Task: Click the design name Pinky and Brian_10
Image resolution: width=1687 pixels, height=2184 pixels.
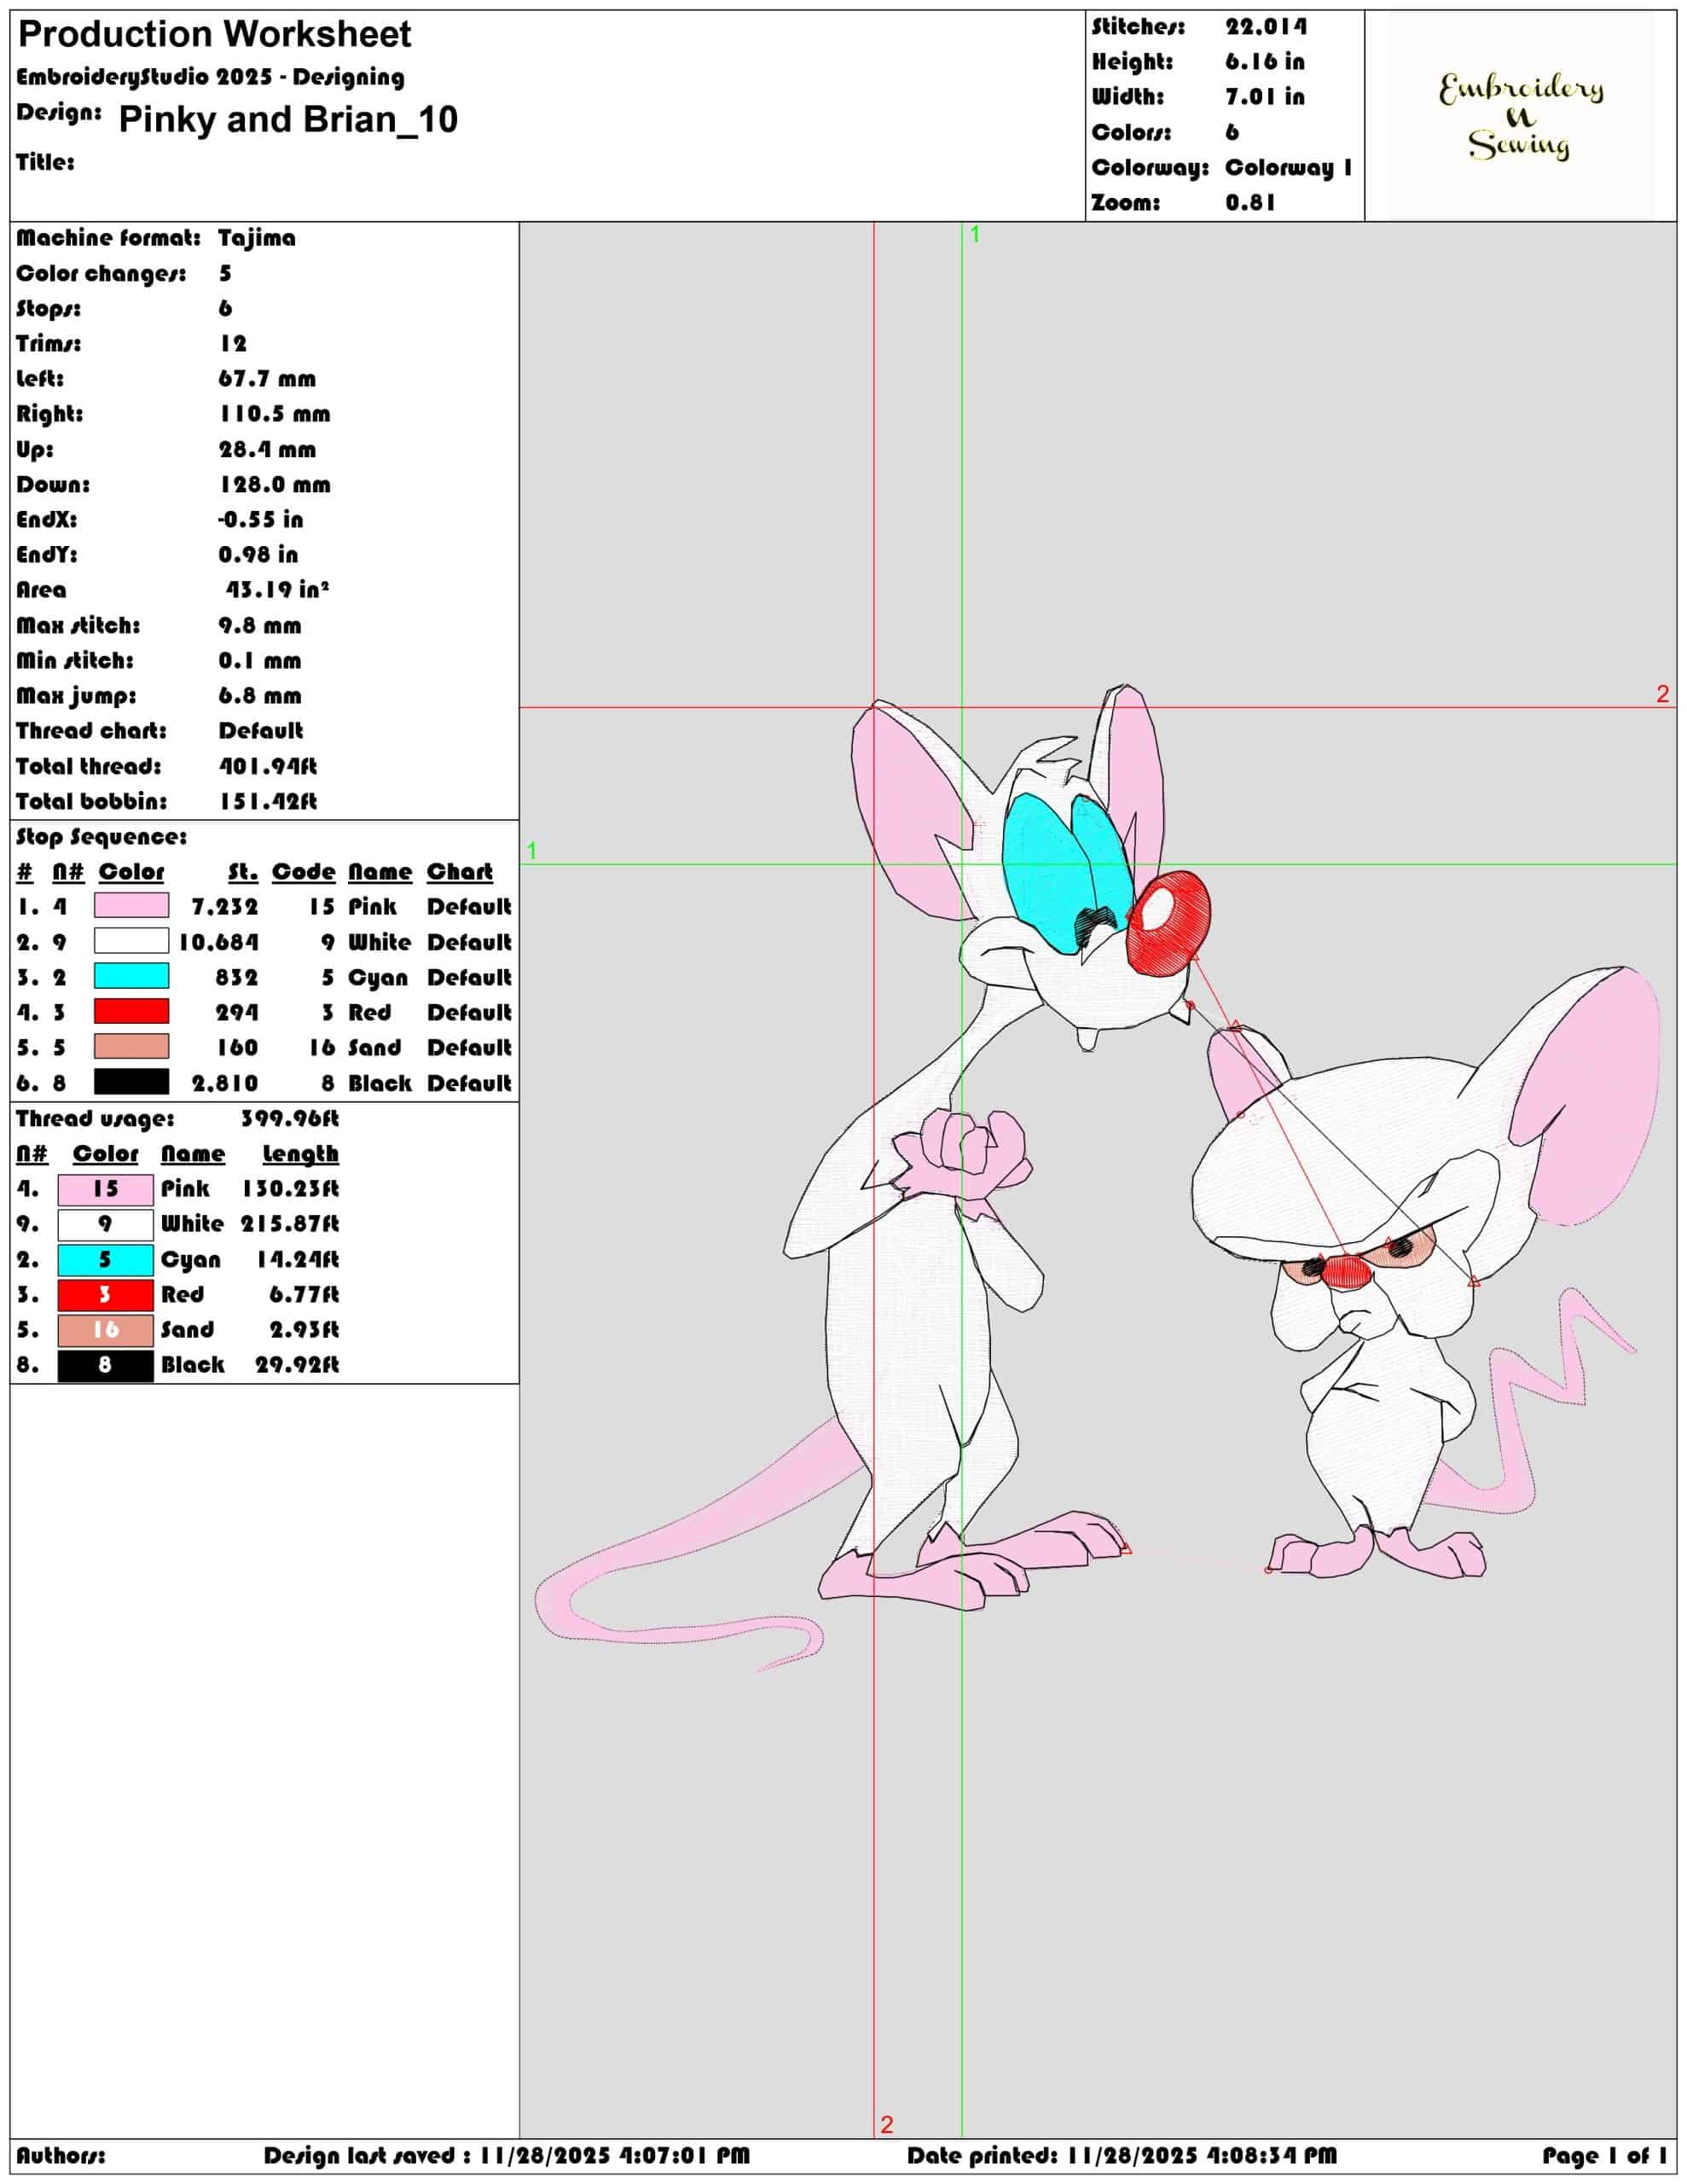Action: [x=288, y=120]
